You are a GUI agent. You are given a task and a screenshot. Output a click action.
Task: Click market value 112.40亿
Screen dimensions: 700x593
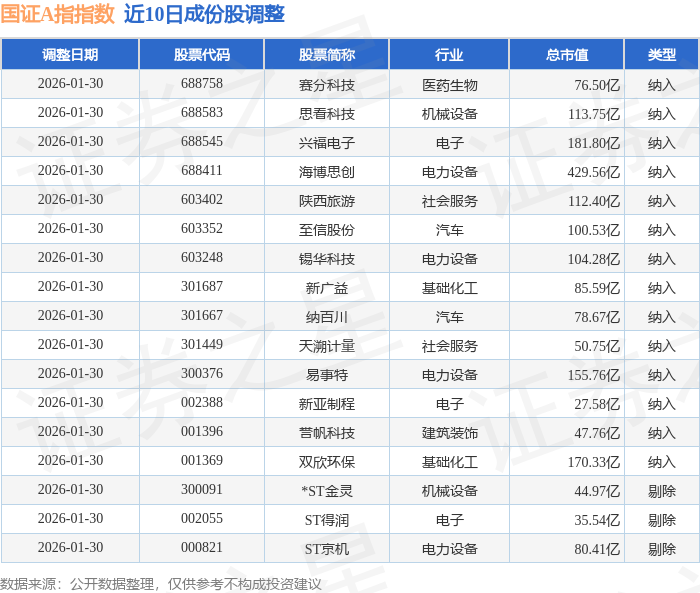[x=594, y=201]
